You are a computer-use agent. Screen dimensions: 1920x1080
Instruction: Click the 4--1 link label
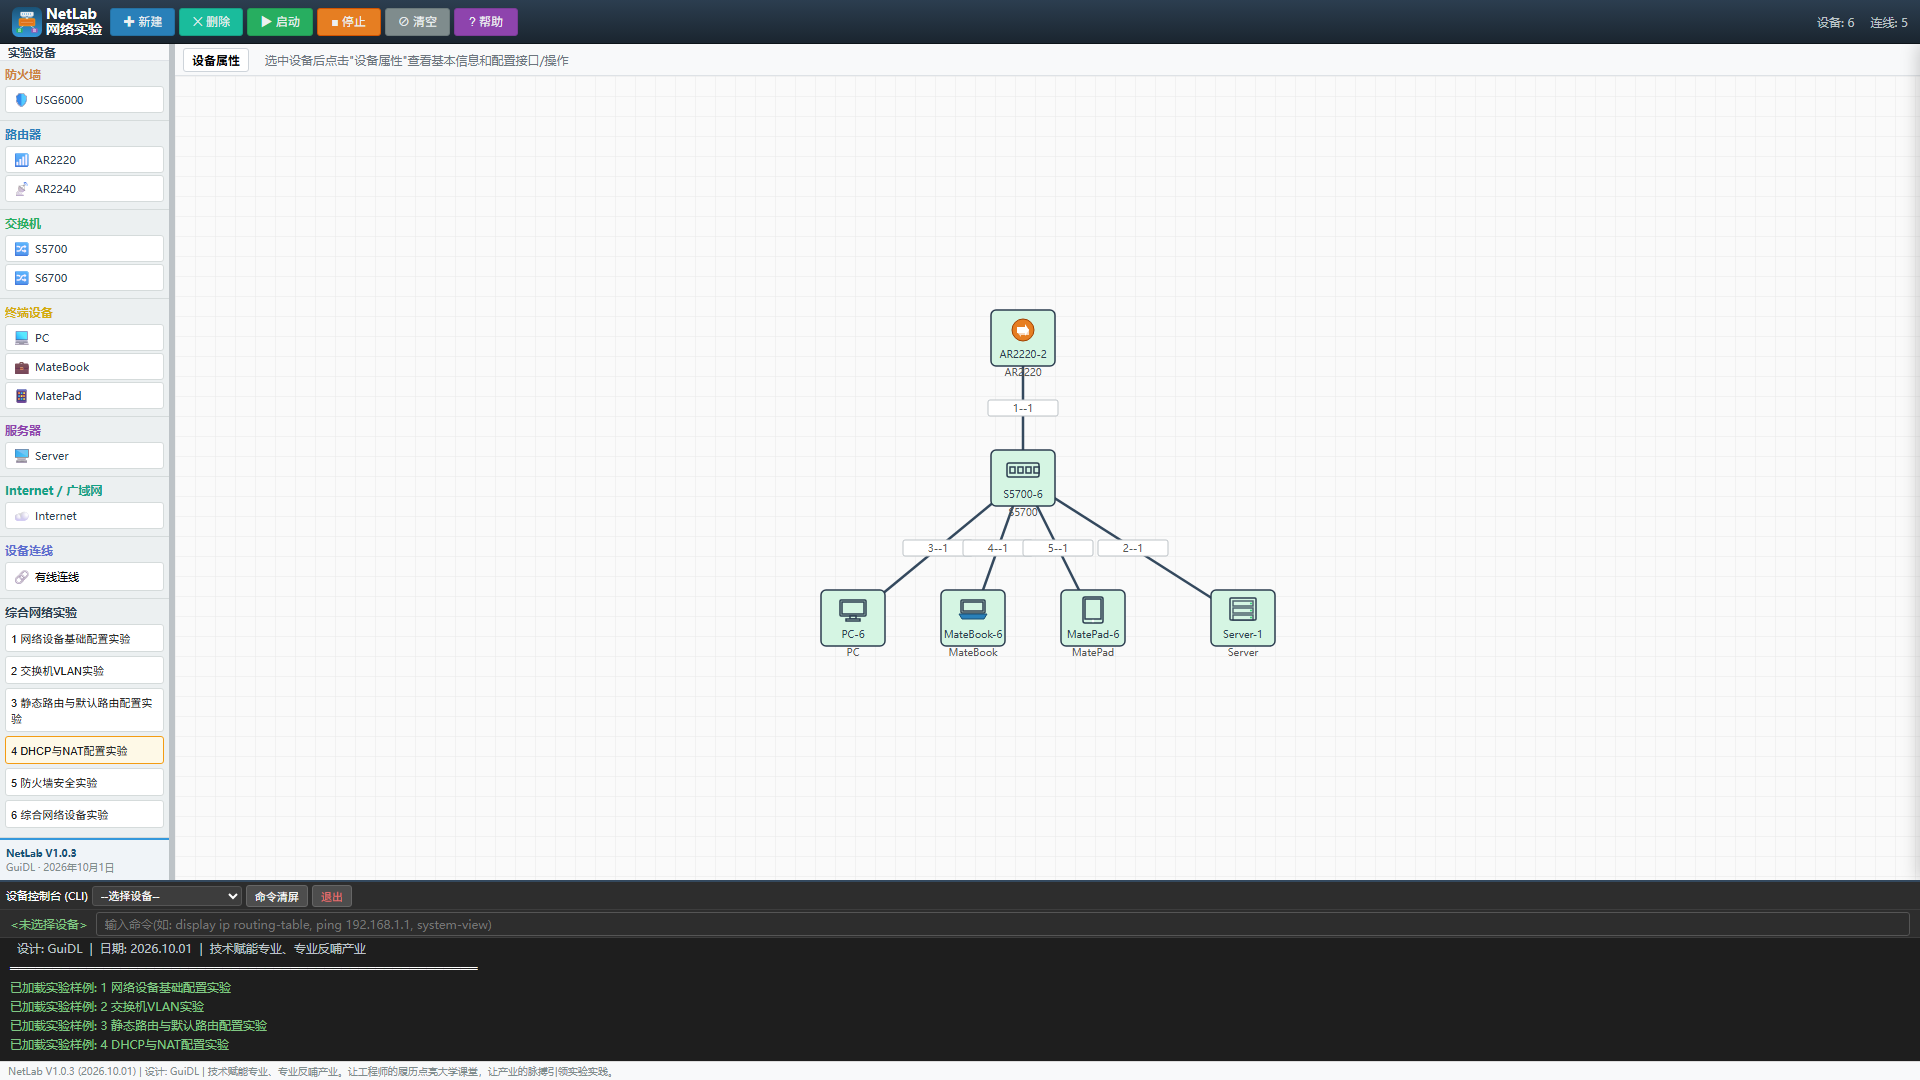(997, 548)
